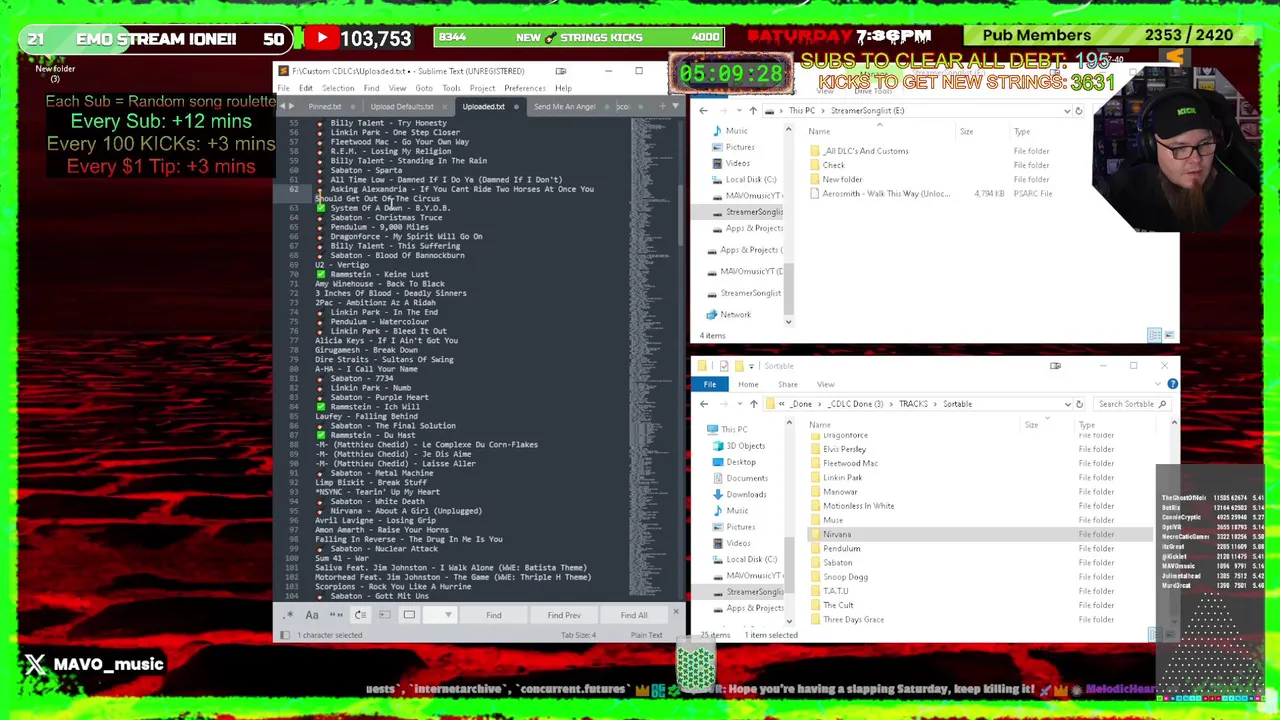This screenshot has width=1280, height=720.
Task: Toggle wrap search option in find bar
Action: click(360, 615)
